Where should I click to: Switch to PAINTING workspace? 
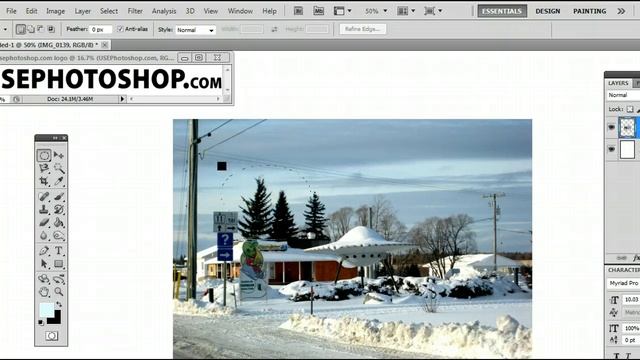589,11
